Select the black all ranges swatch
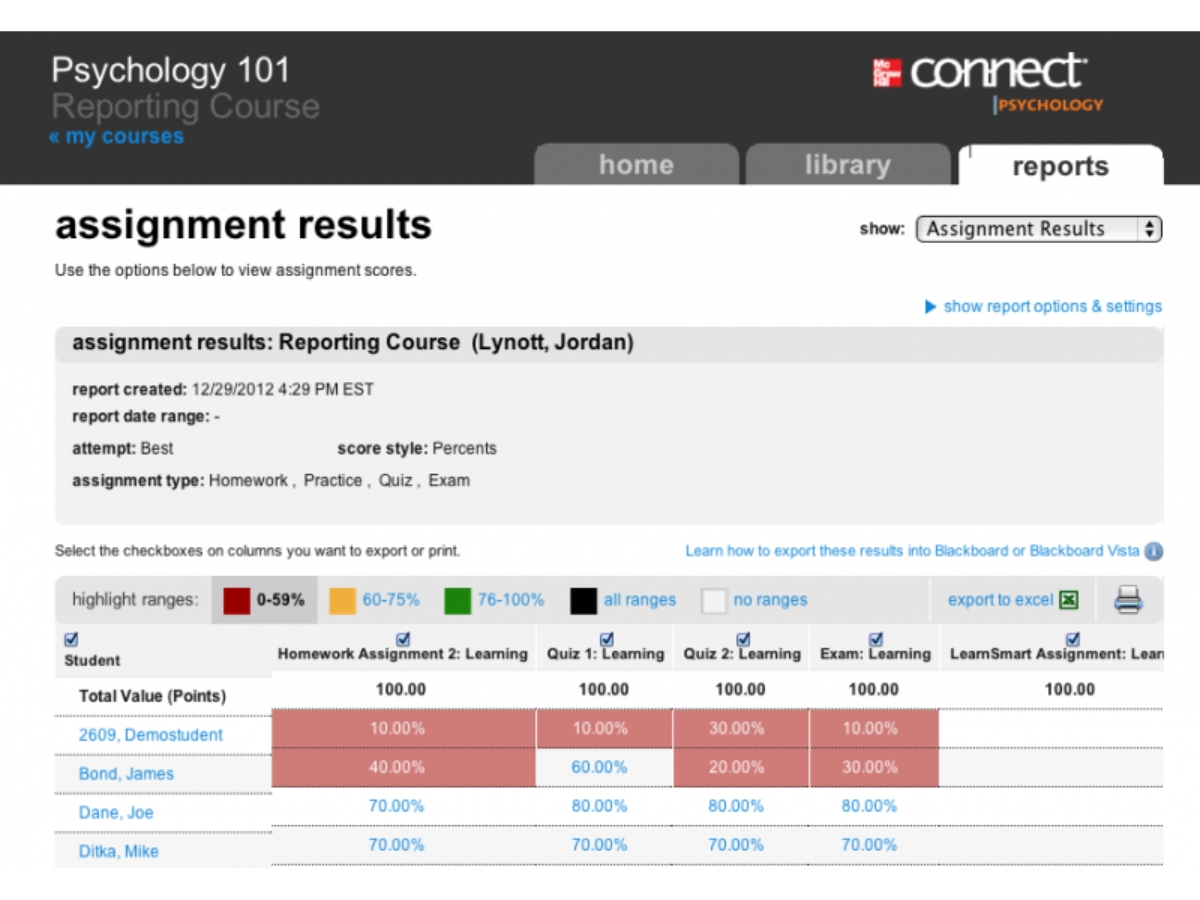Image resolution: width=1200 pixels, height=900 pixels. 584,600
